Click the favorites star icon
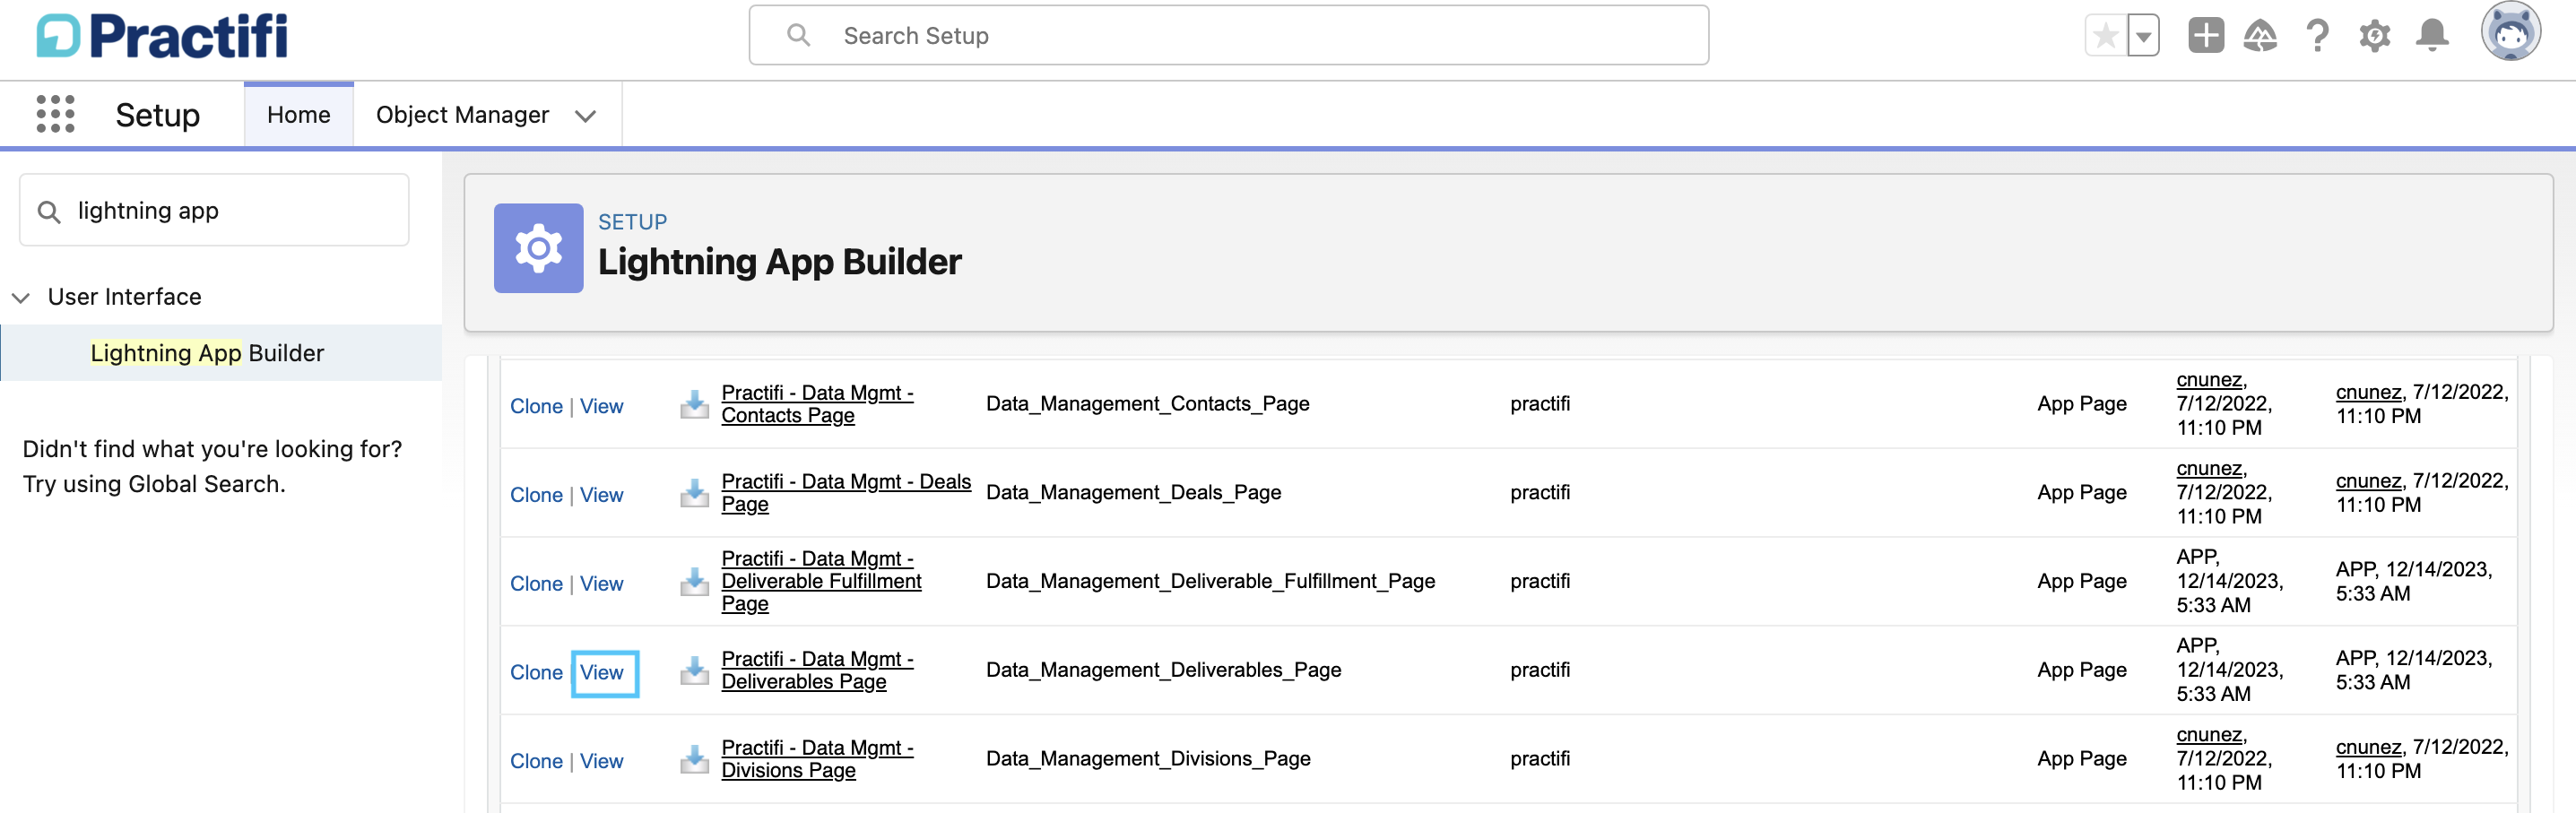 (x=2105, y=36)
